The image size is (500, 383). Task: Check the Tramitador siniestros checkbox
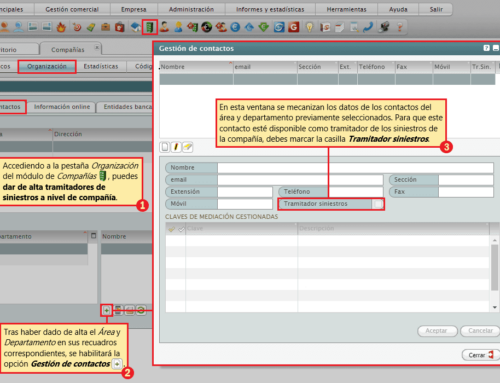[x=378, y=204]
